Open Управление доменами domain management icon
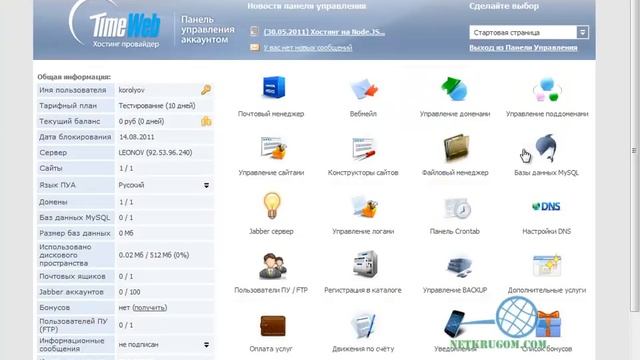The width and height of the screenshot is (640, 360). point(454,89)
